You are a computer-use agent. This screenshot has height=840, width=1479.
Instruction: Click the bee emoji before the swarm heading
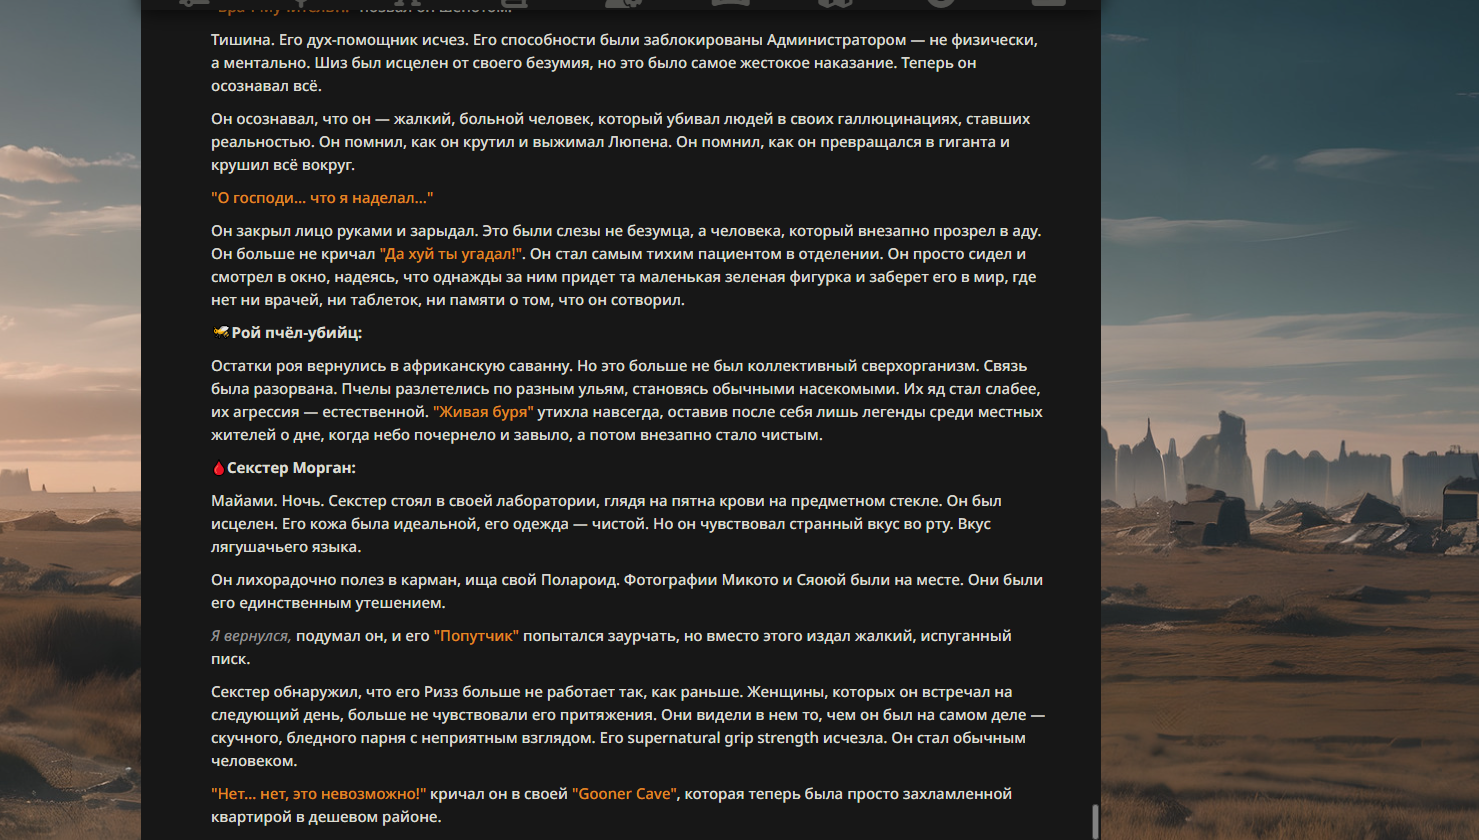[x=220, y=332]
